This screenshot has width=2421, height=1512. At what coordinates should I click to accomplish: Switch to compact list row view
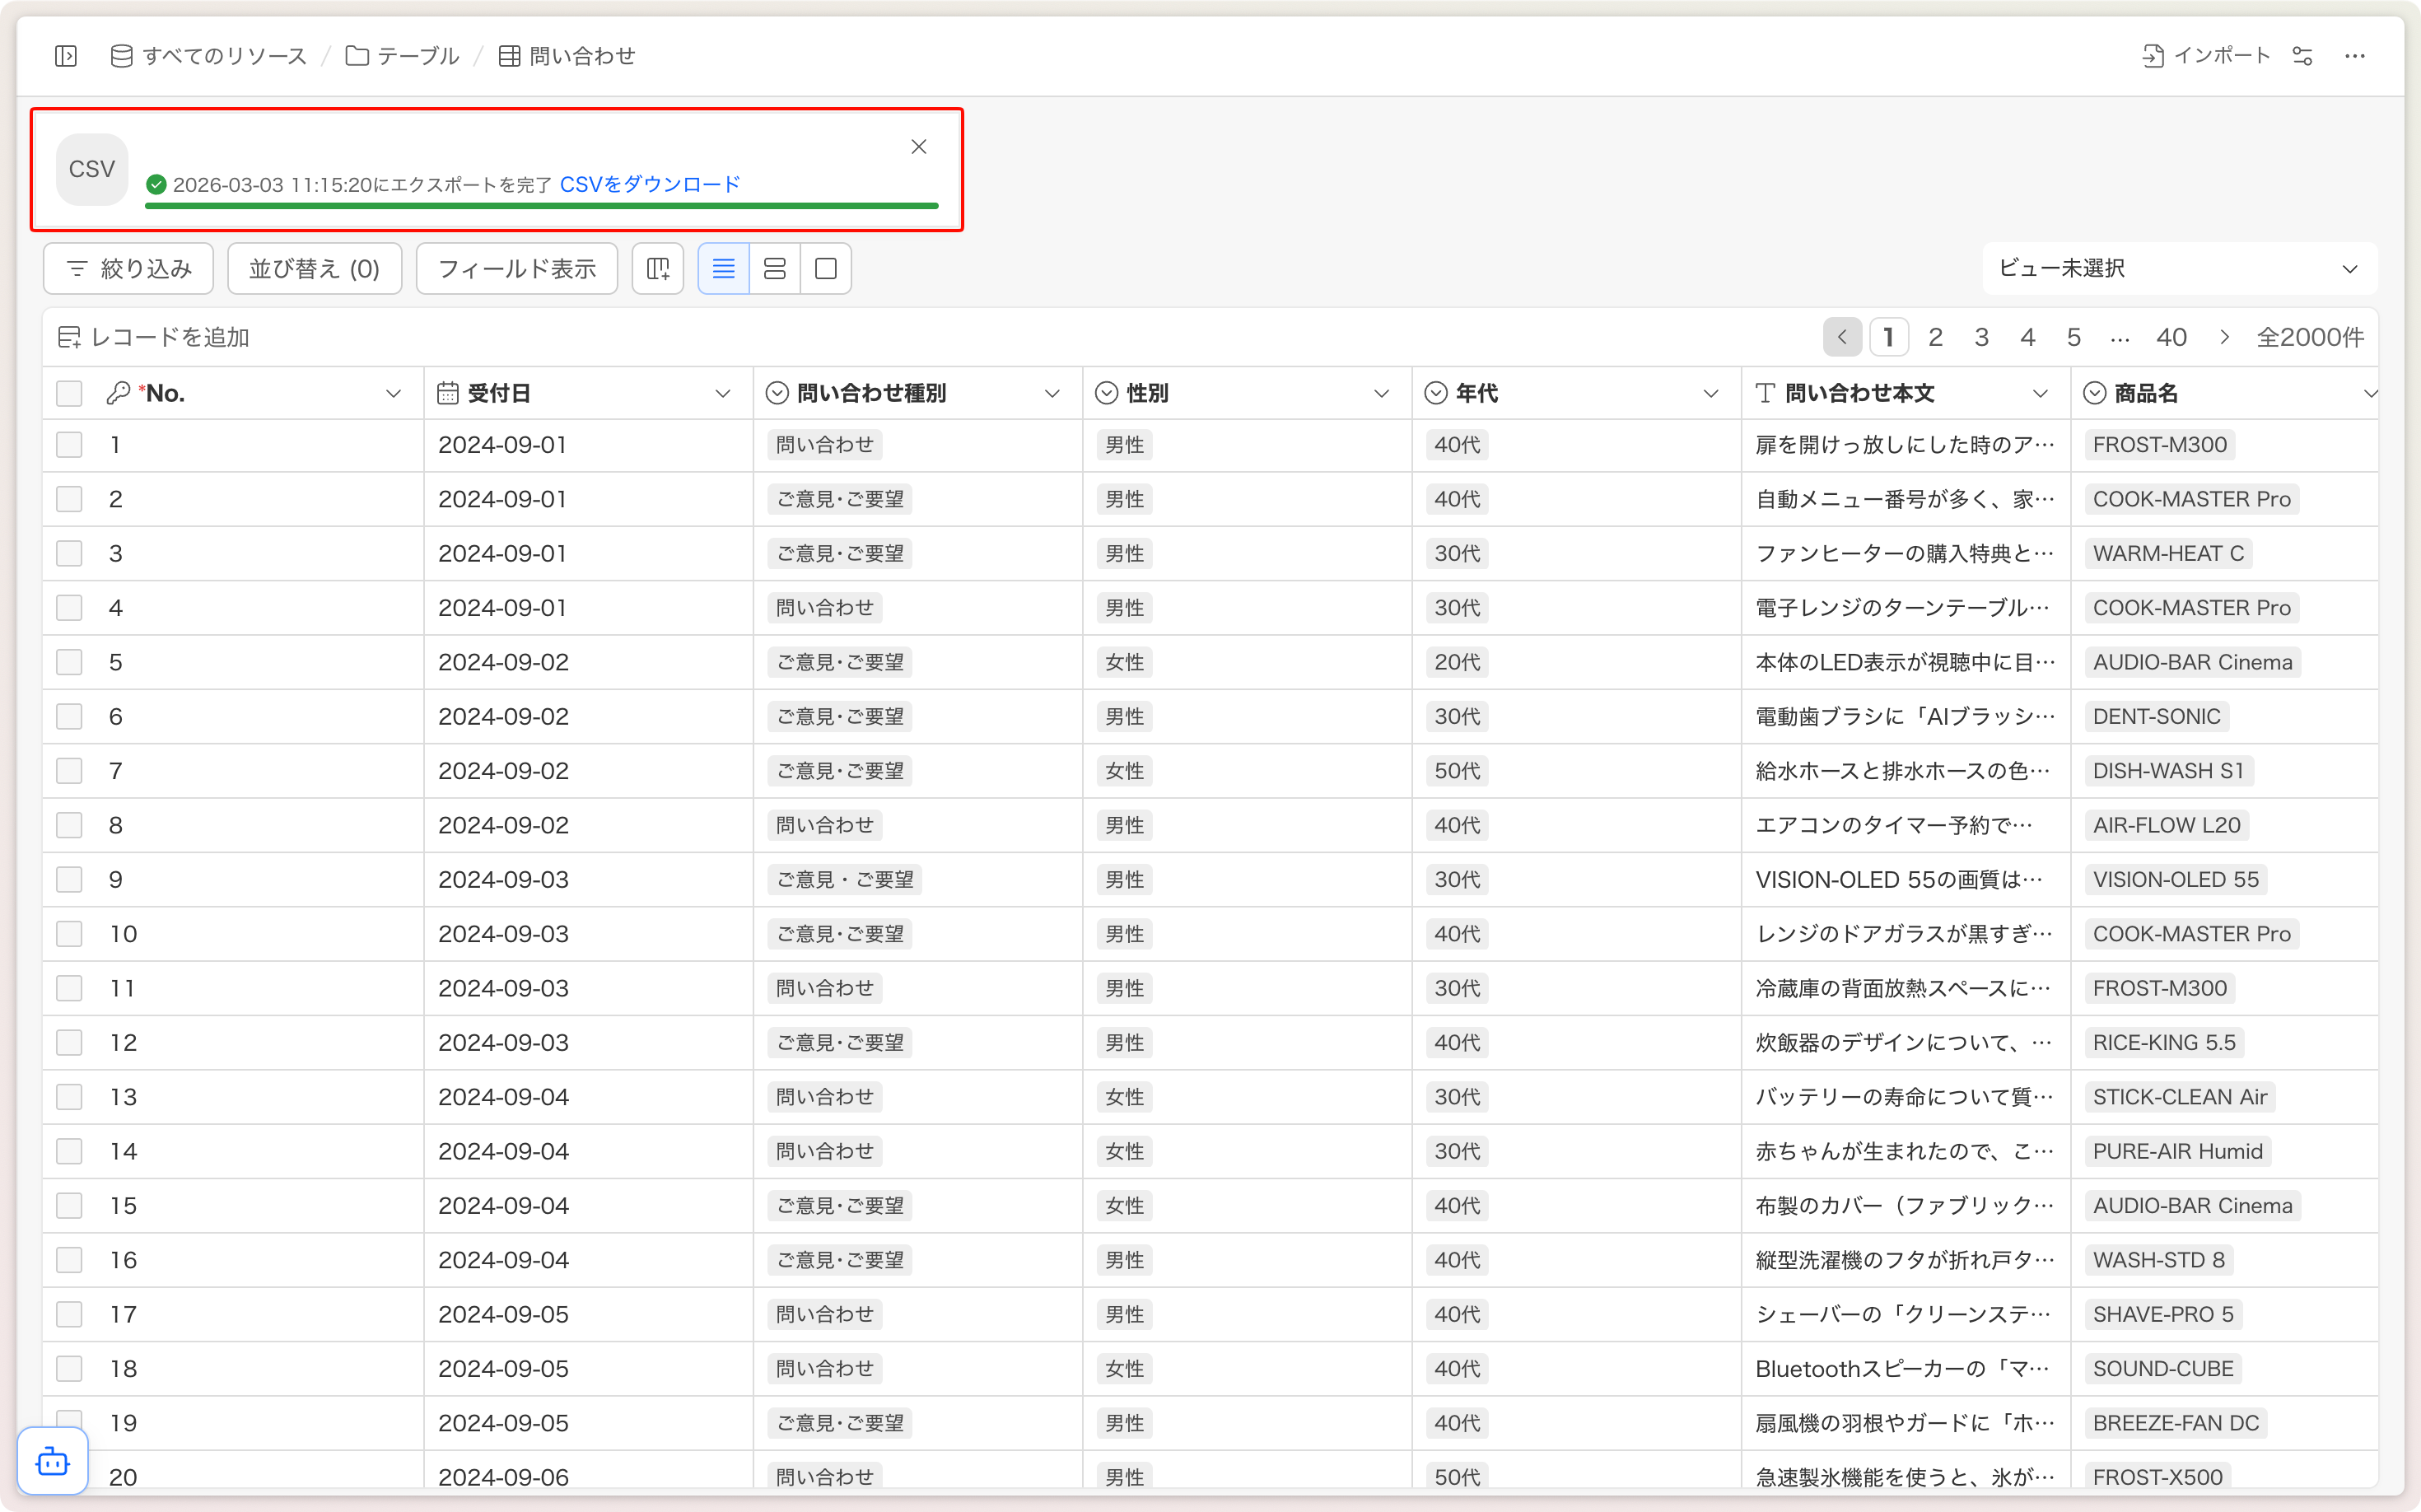[723, 268]
